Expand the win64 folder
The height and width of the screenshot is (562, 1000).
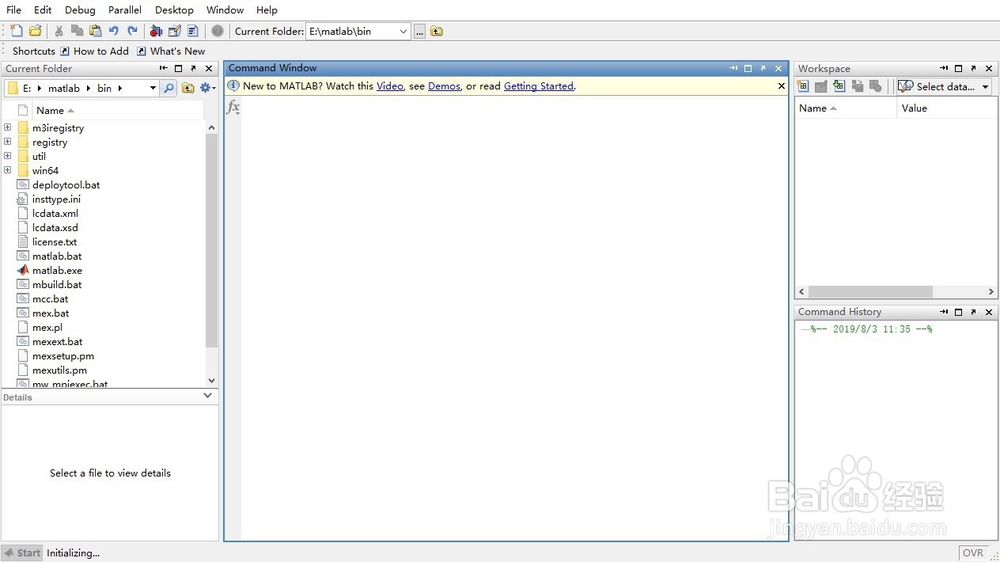tap(8, 170)
